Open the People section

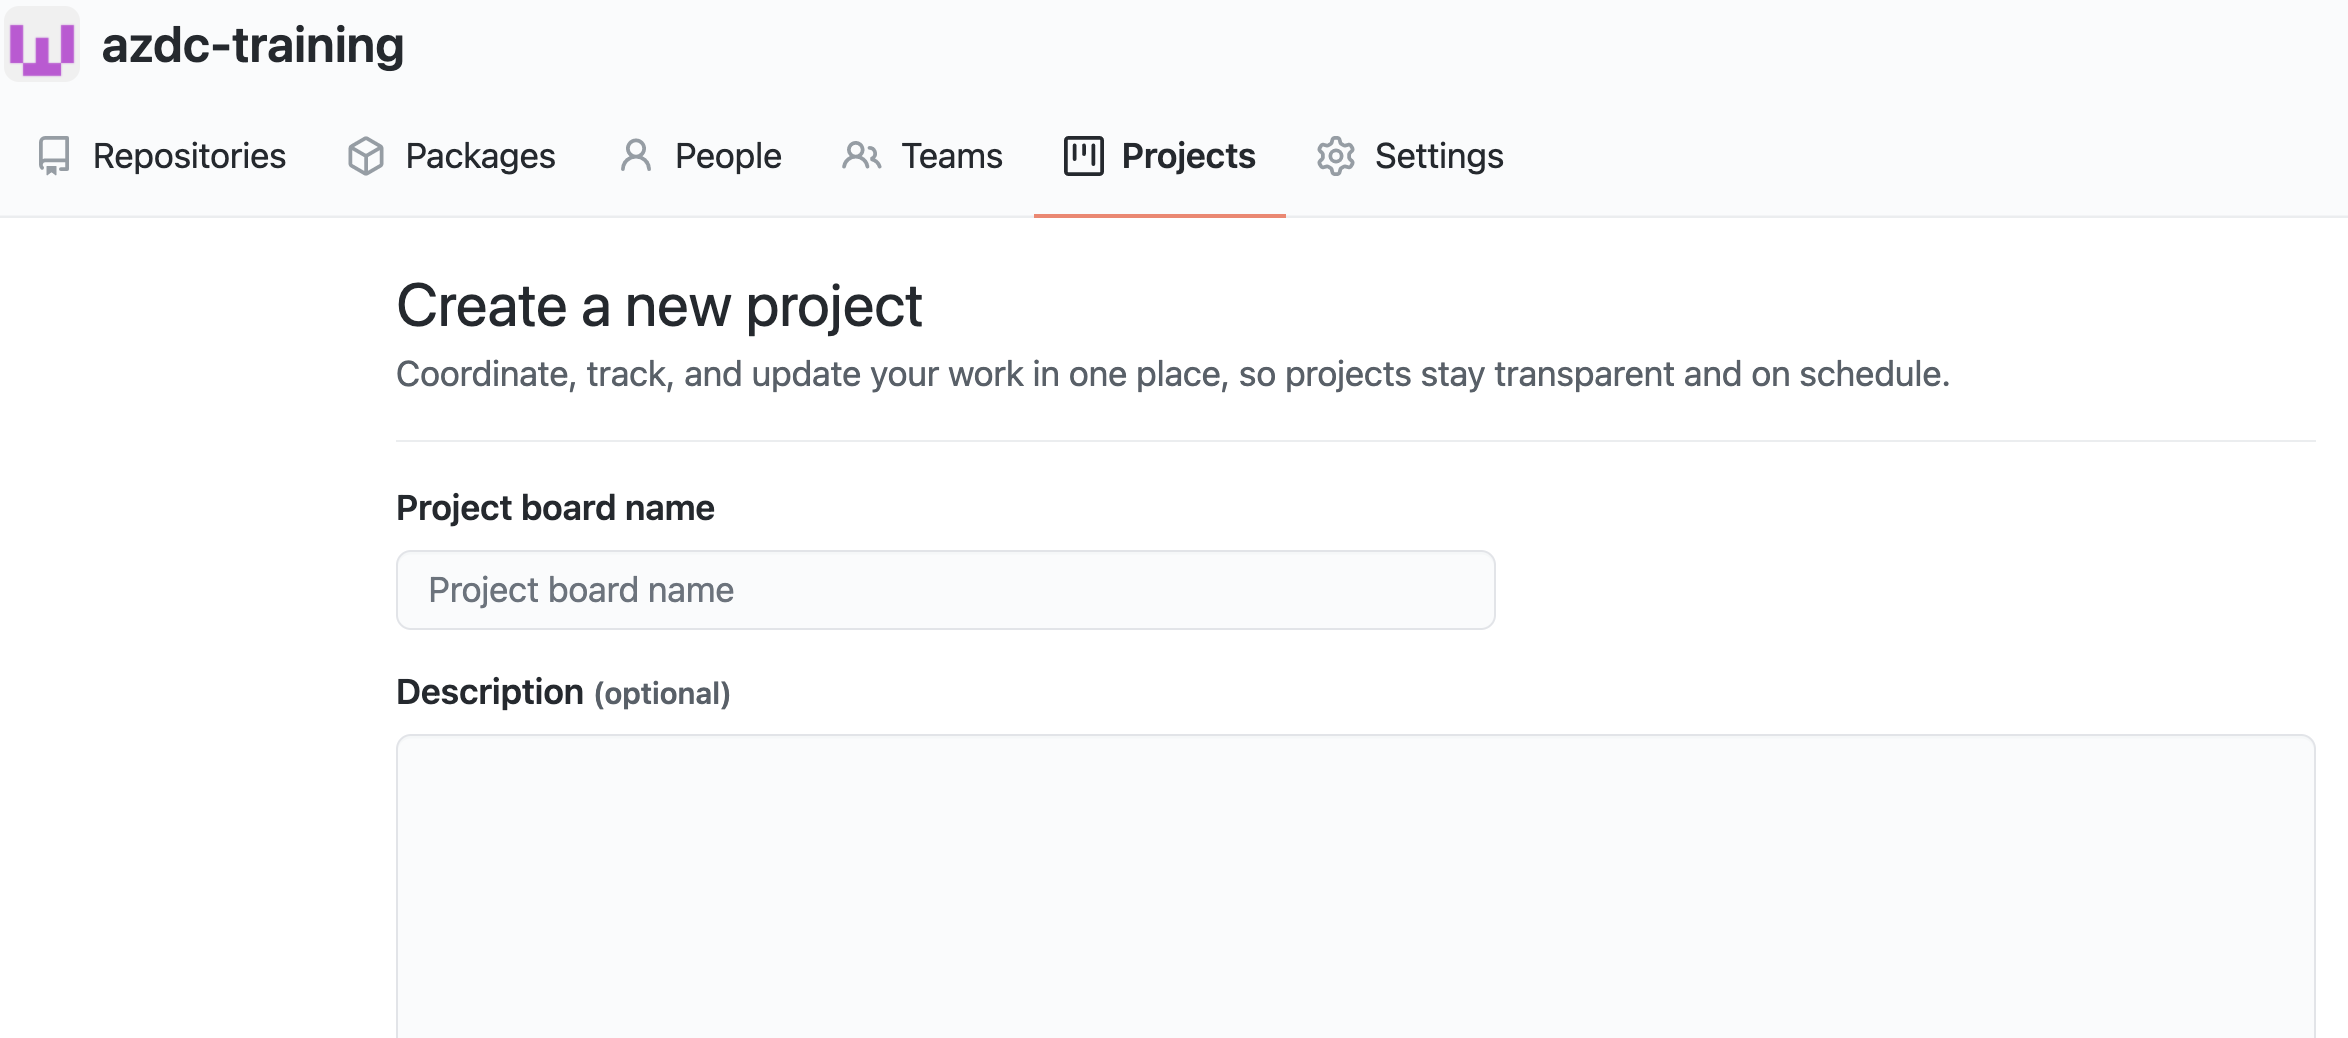[727, 156]
